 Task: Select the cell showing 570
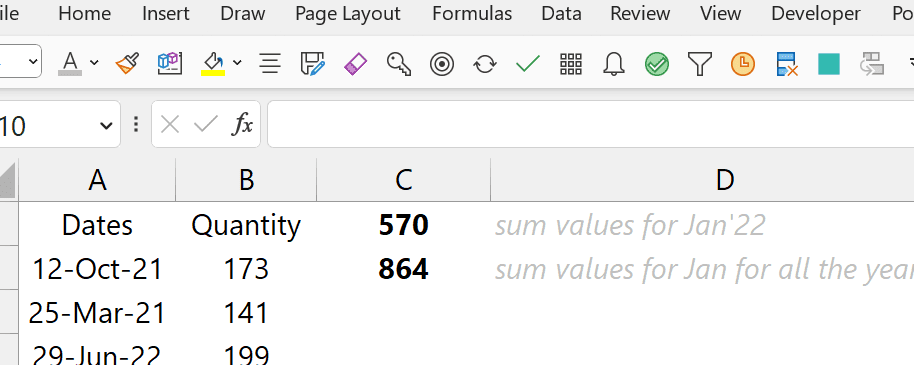pos(403,224)
